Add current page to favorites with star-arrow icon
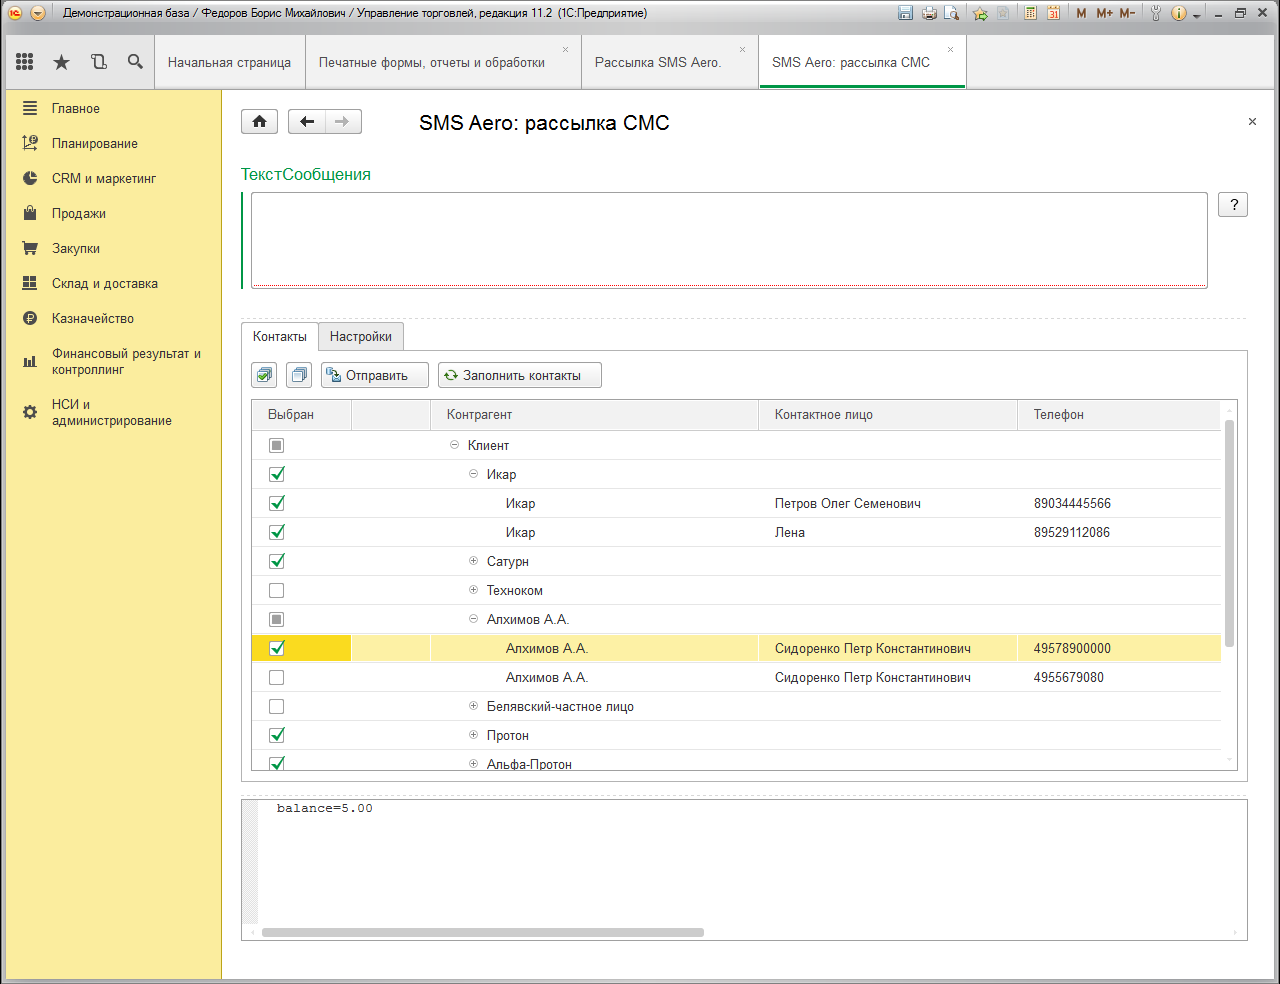1280x984 pixels. pyautogui.click(x=980, y=13)
